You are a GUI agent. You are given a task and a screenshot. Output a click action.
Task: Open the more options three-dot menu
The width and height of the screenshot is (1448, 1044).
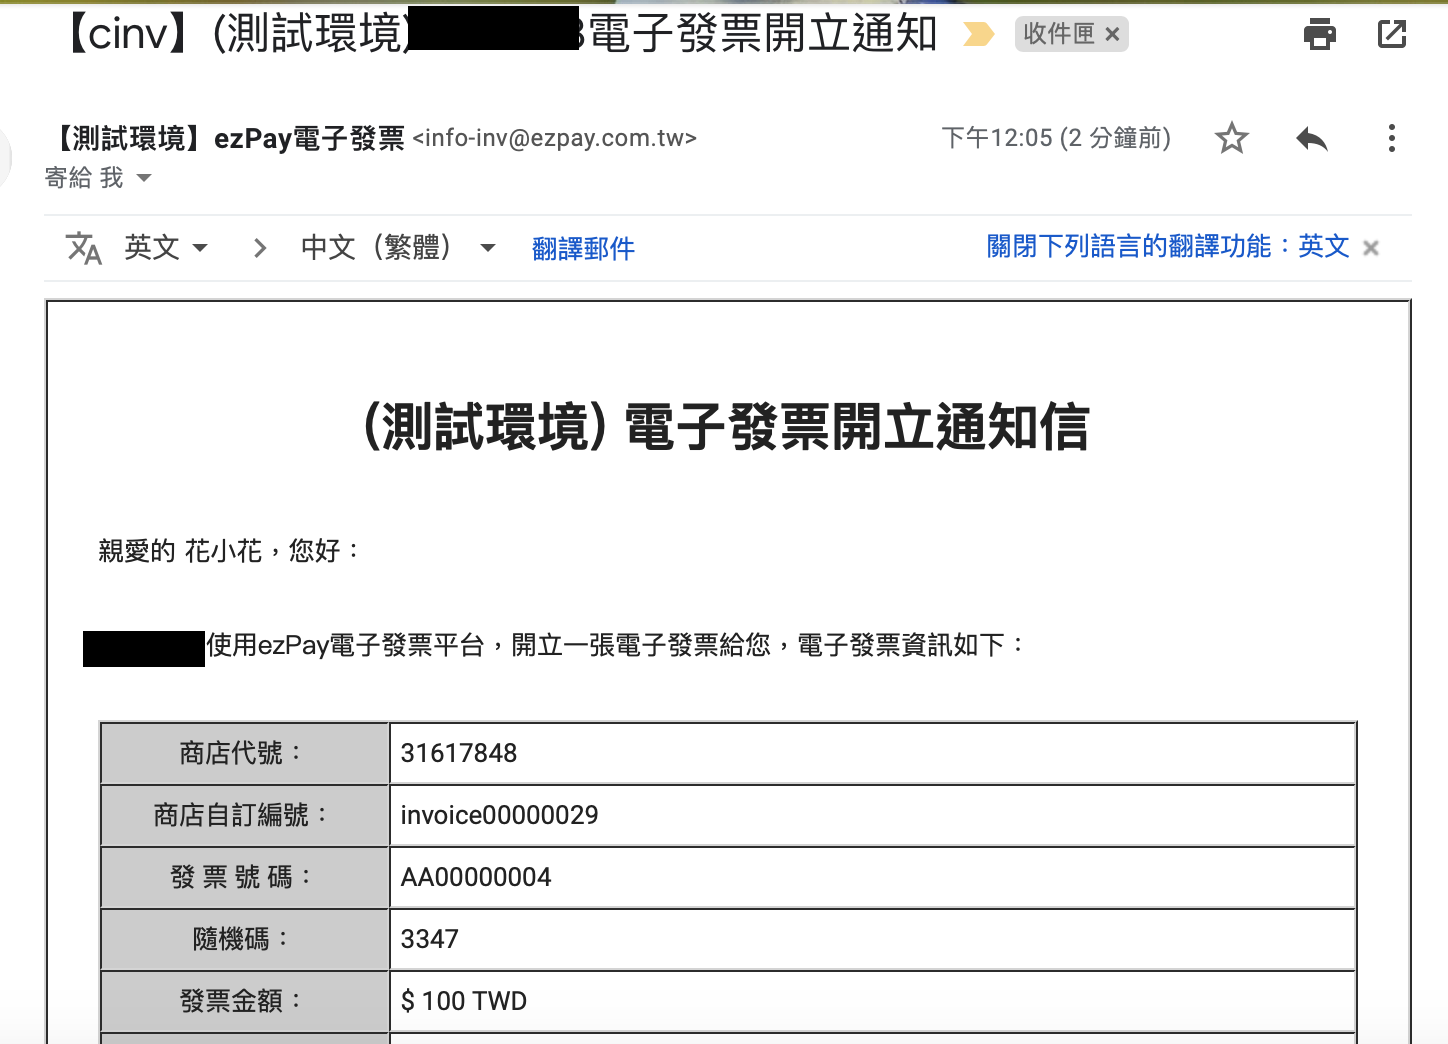(x=1392, y=138)
